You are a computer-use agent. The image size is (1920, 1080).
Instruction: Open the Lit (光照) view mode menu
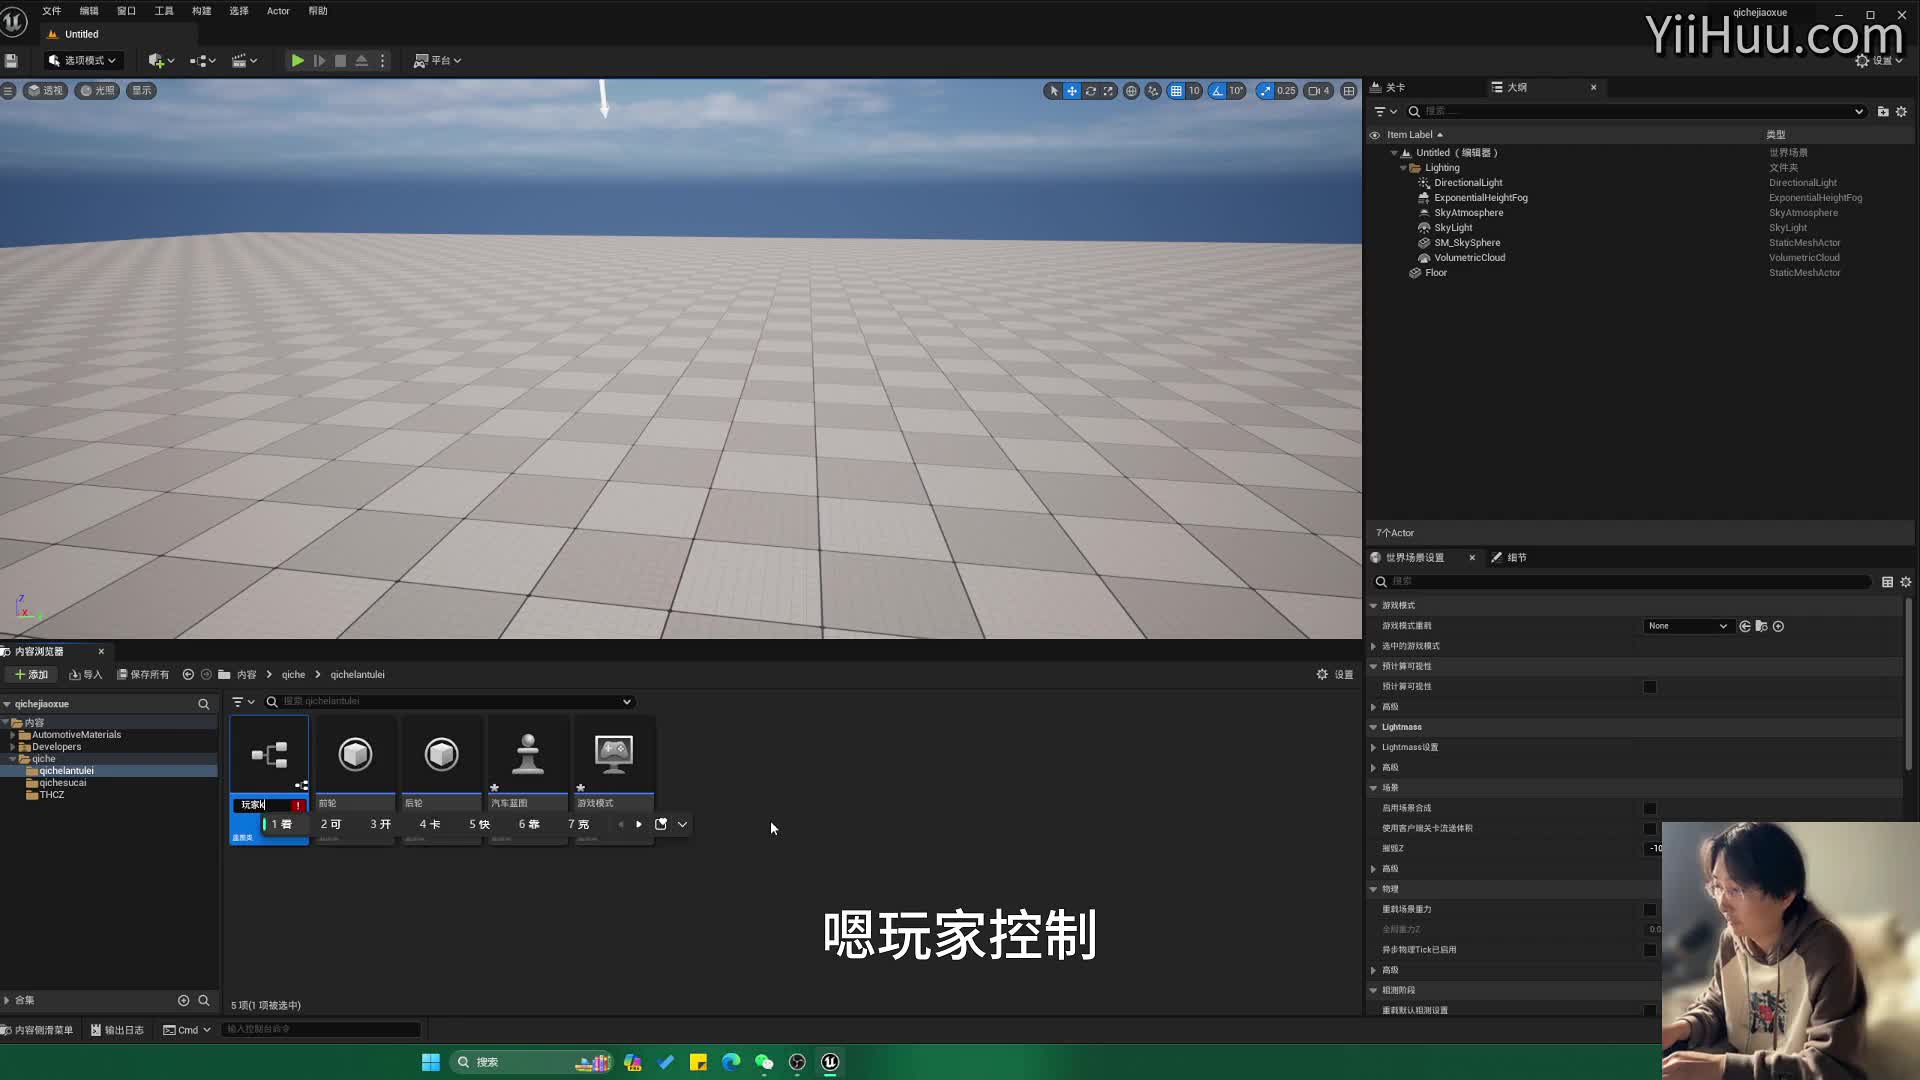coord(98,91)
